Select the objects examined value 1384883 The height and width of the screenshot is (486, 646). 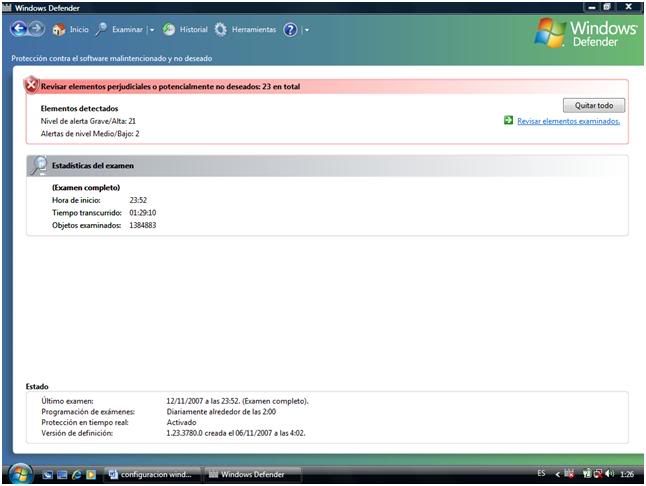pyautogui.click(x=143, y=225)
